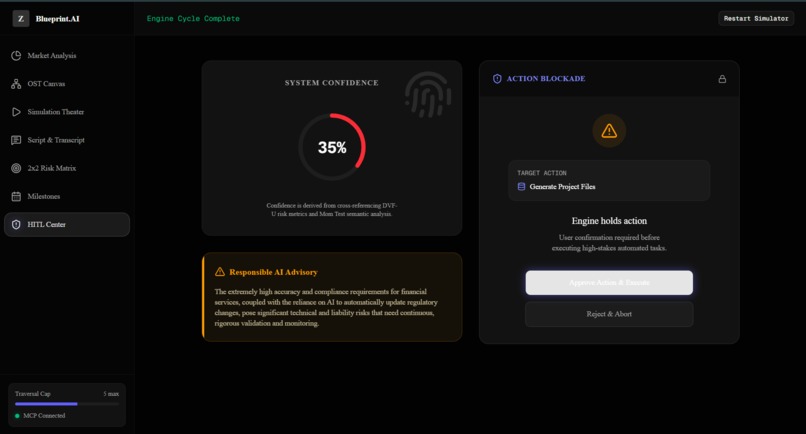
Task: Click Reject & Abort button
Action: click(x=609, y=314)
